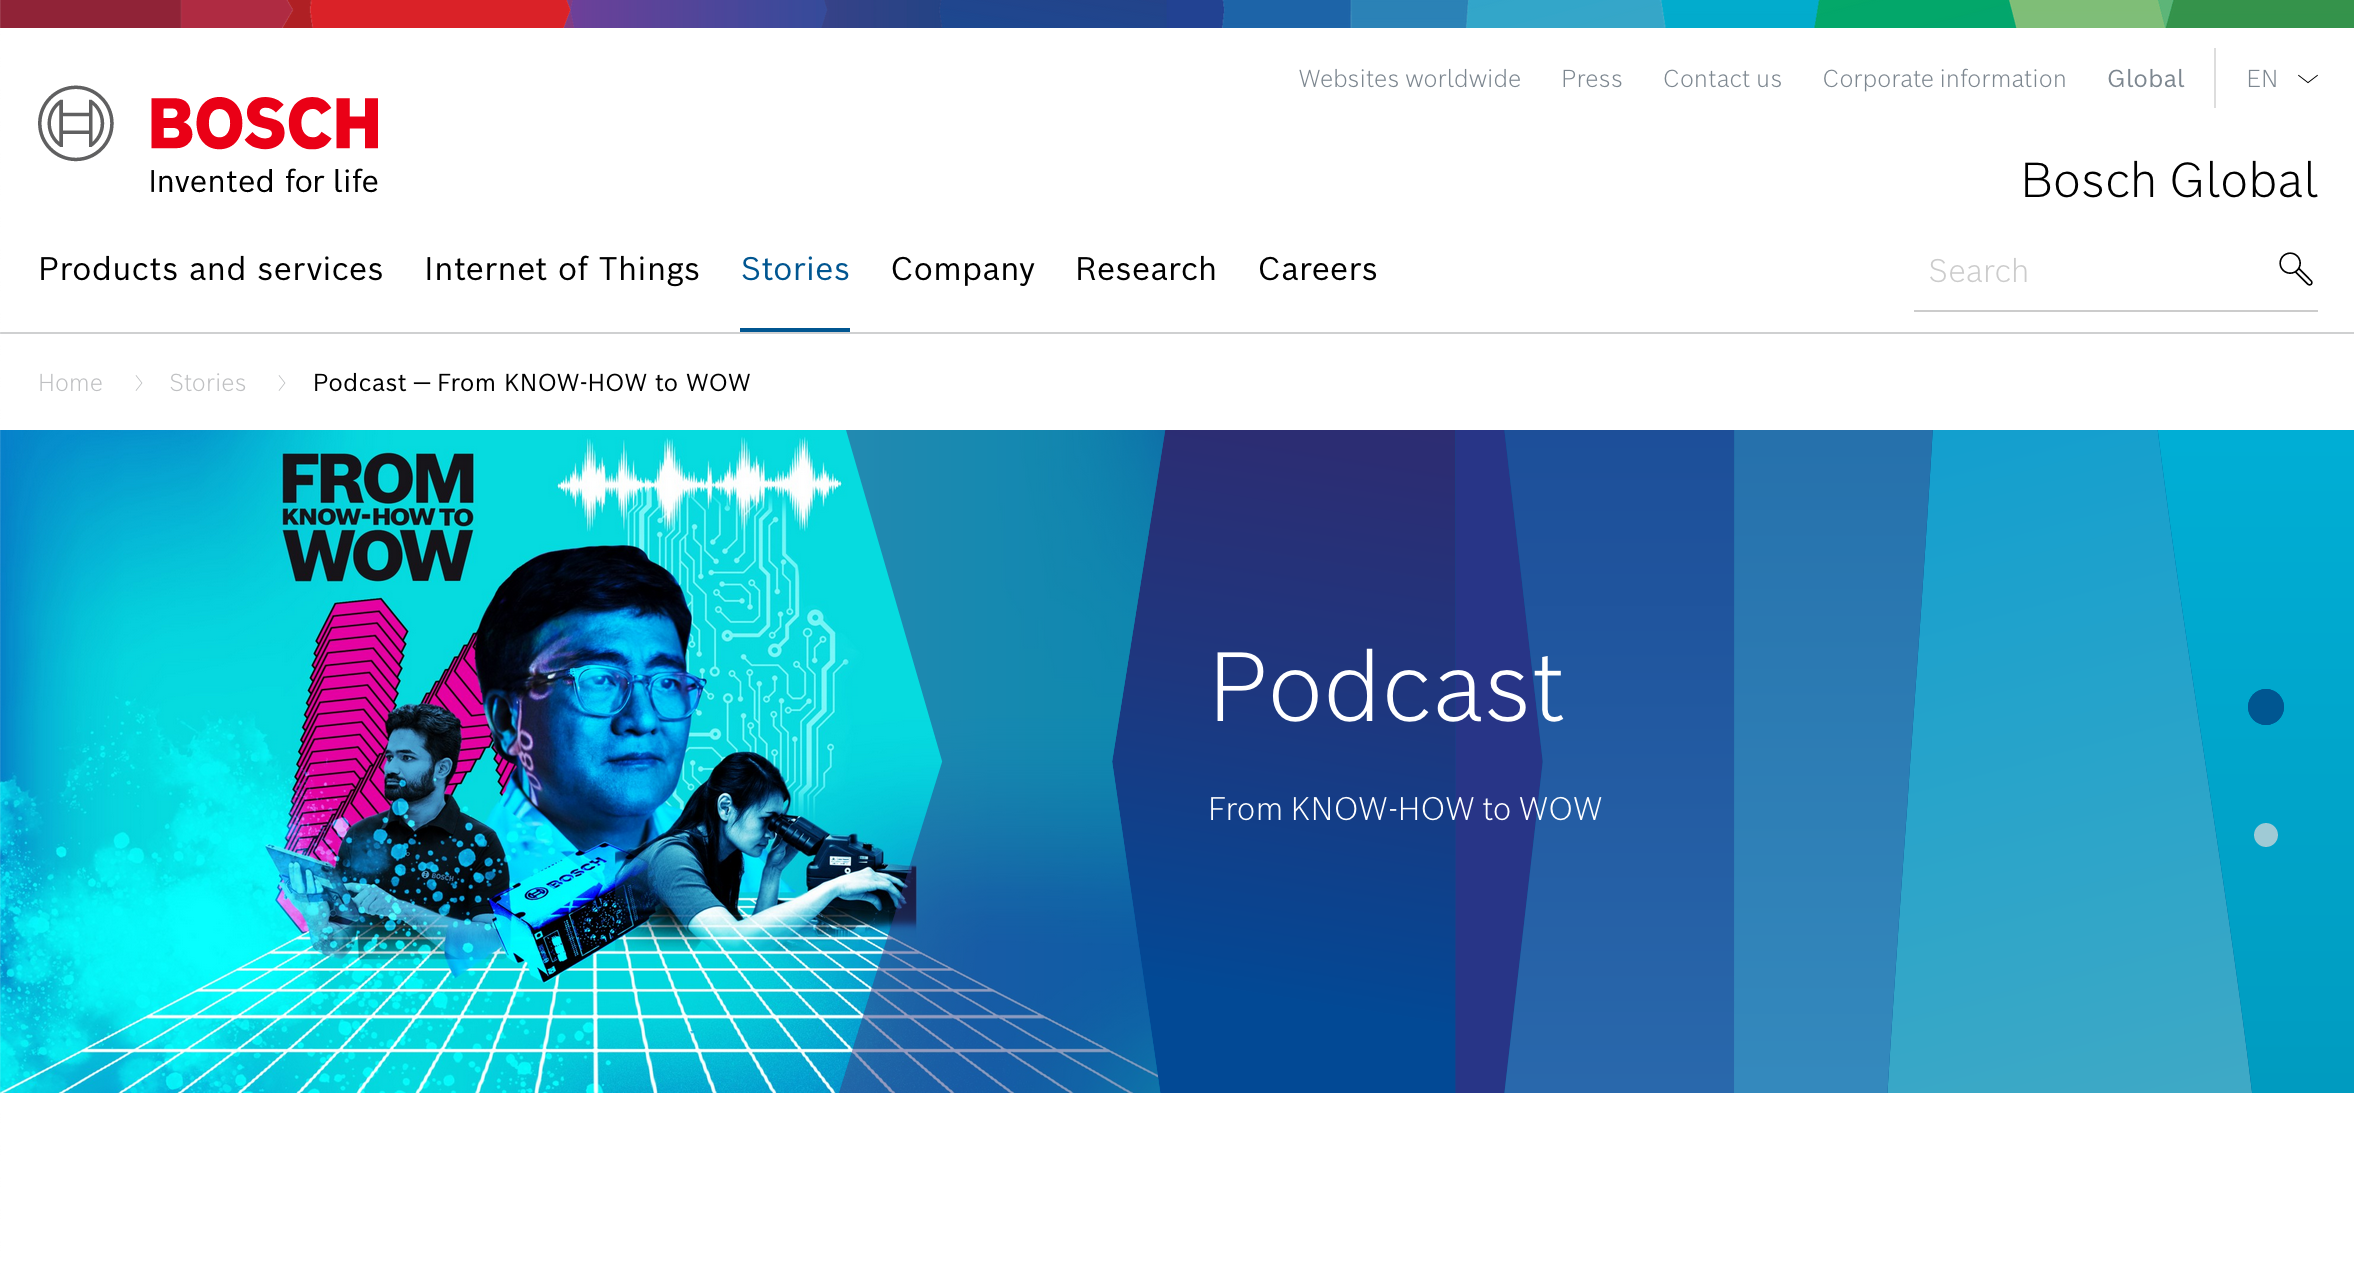Select the second carousel slide dot
The height and width of the screenshot is (1274, 2354).
click(x=2265, y=835)
